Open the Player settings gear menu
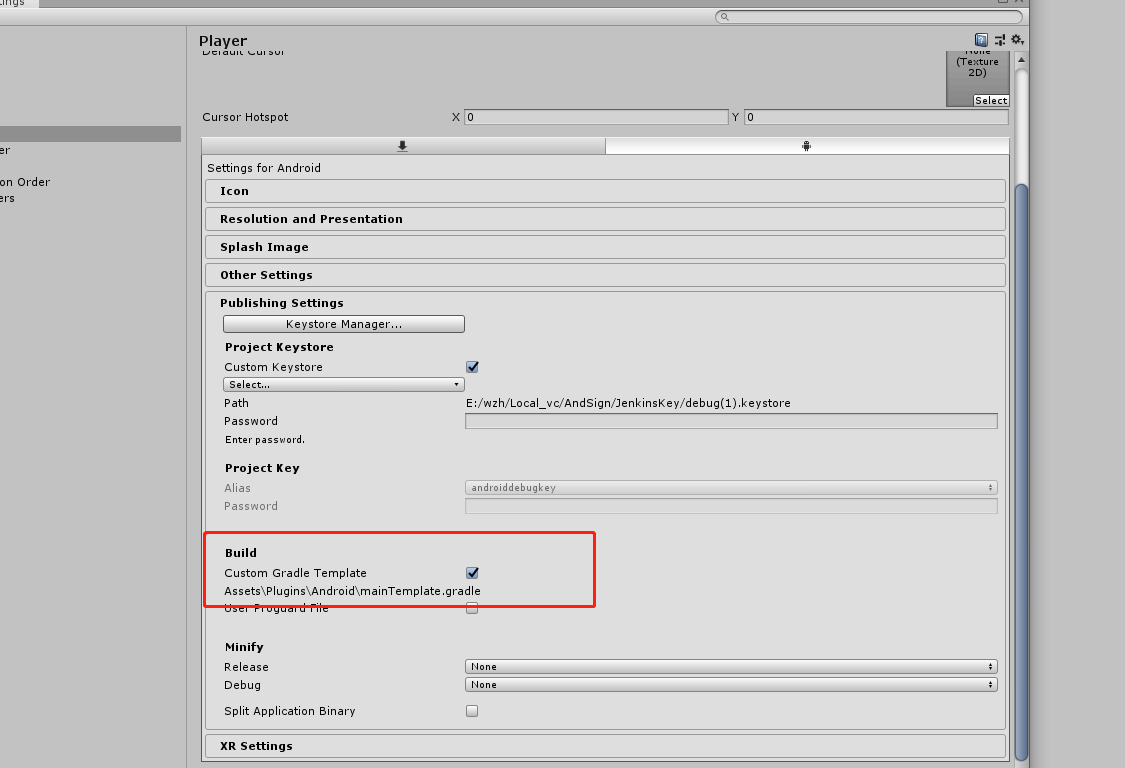The height and width of the screenshot is (768, 1125). (1017, 40)
